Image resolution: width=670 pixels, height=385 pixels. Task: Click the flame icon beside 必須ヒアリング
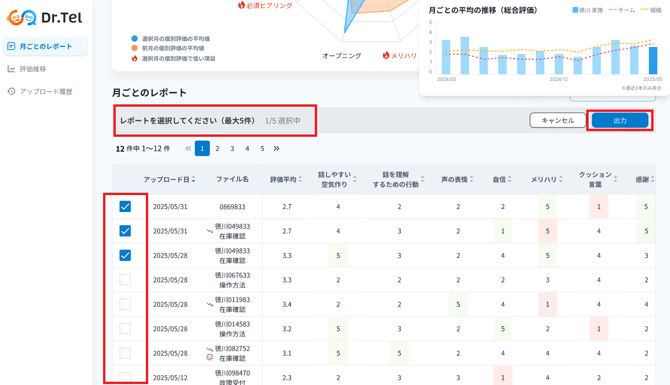tap(241, 5)
